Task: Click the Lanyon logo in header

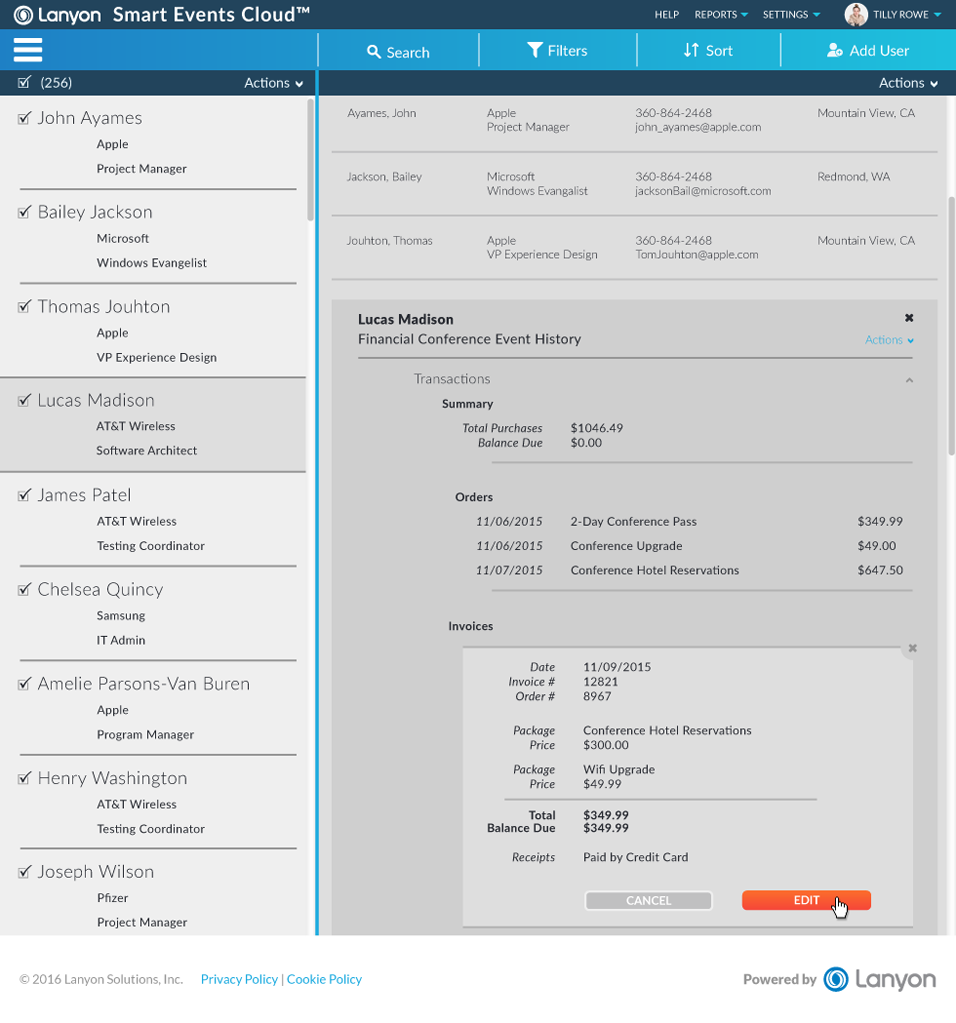Action: (x=57, y=14)
